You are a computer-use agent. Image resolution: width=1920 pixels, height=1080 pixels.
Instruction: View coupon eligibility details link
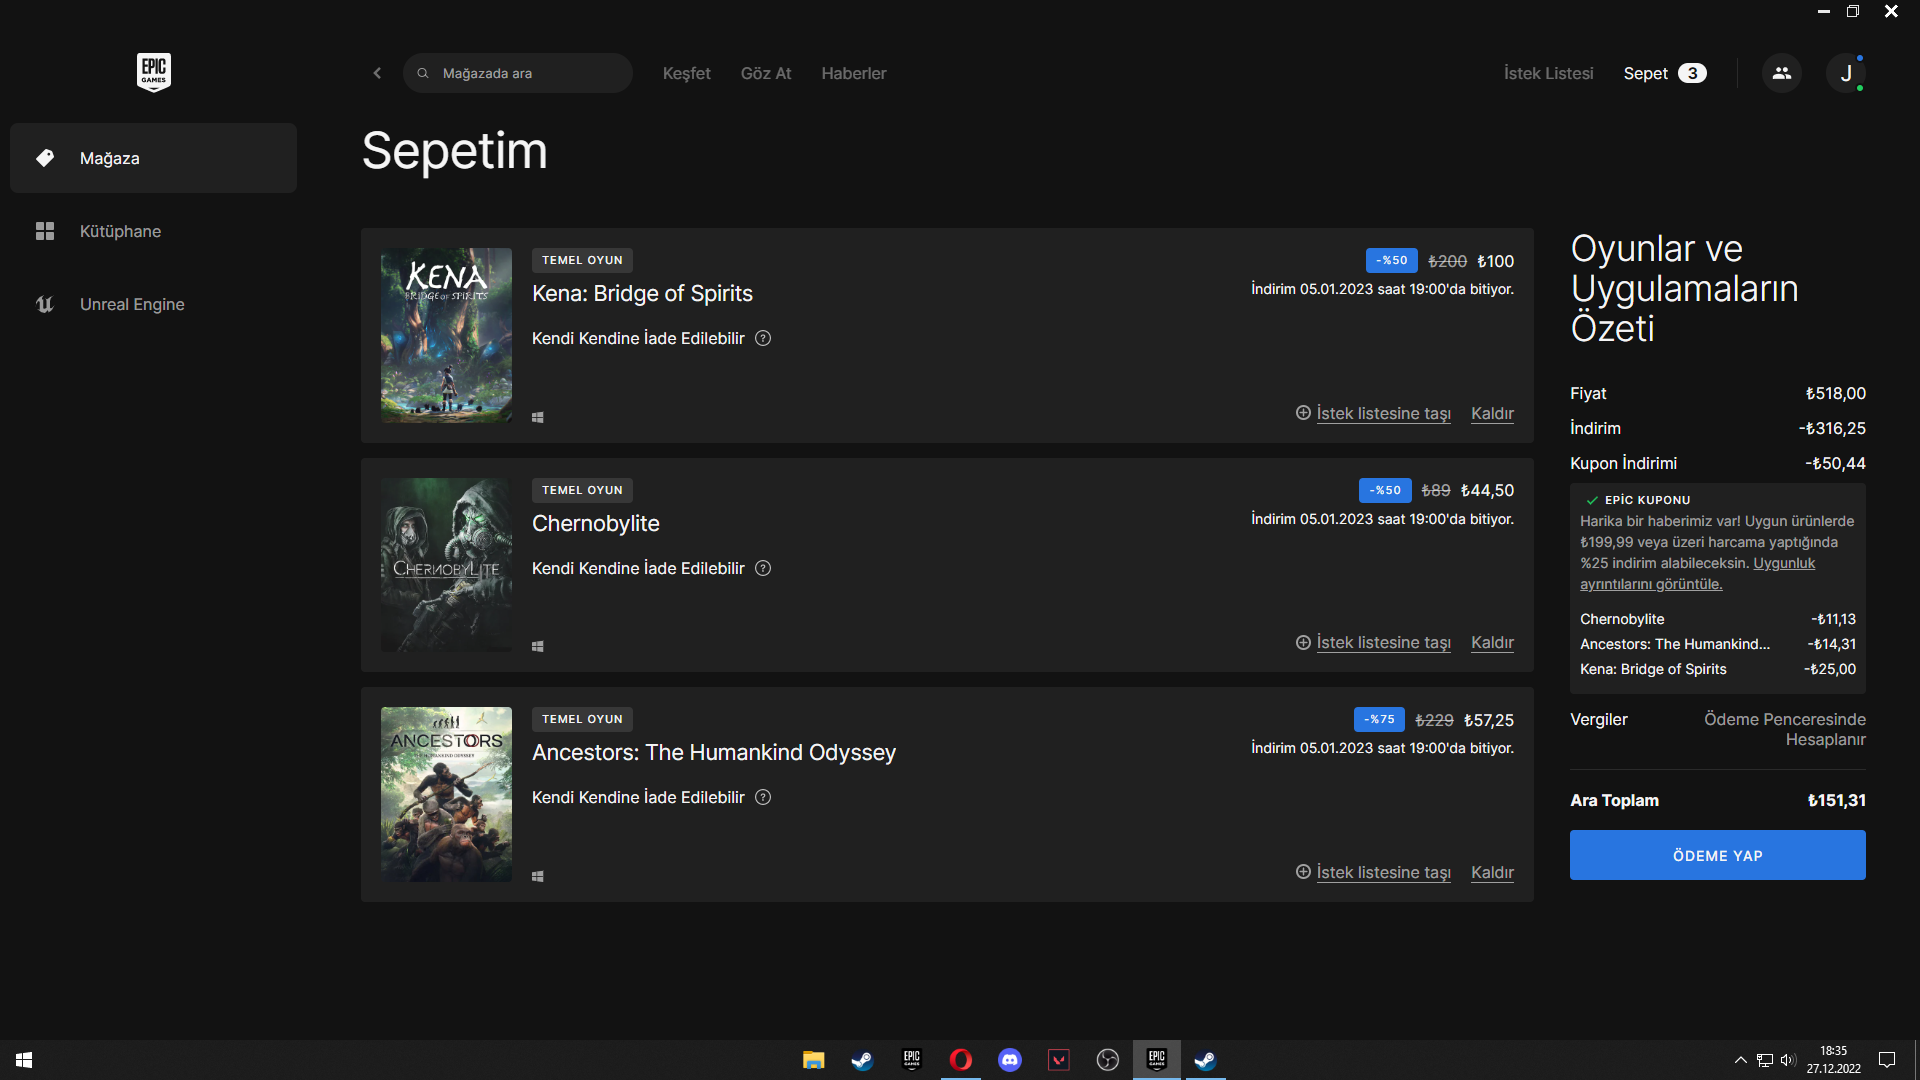tap(1697, 573)
